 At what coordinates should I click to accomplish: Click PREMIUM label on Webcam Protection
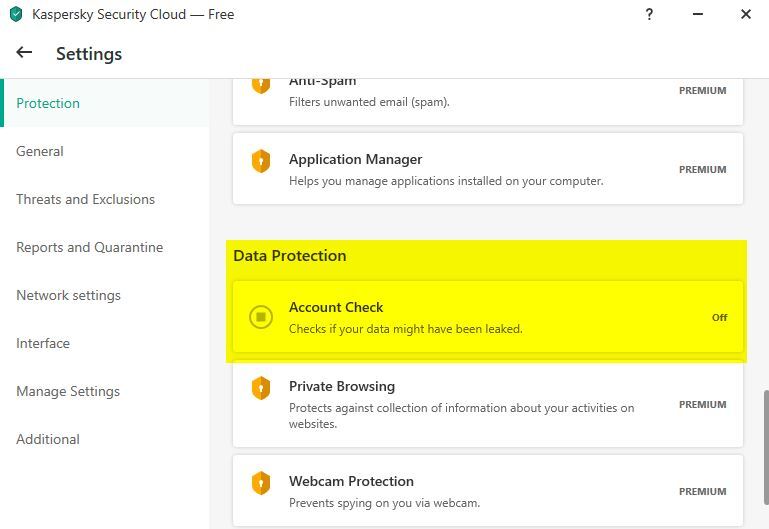point(702,492)
